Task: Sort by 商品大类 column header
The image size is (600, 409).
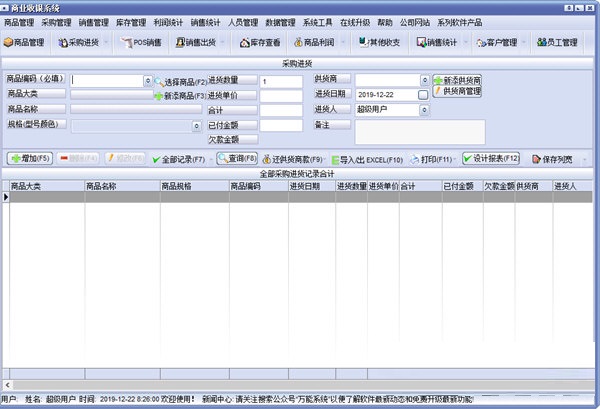Action: pos(47,186)
